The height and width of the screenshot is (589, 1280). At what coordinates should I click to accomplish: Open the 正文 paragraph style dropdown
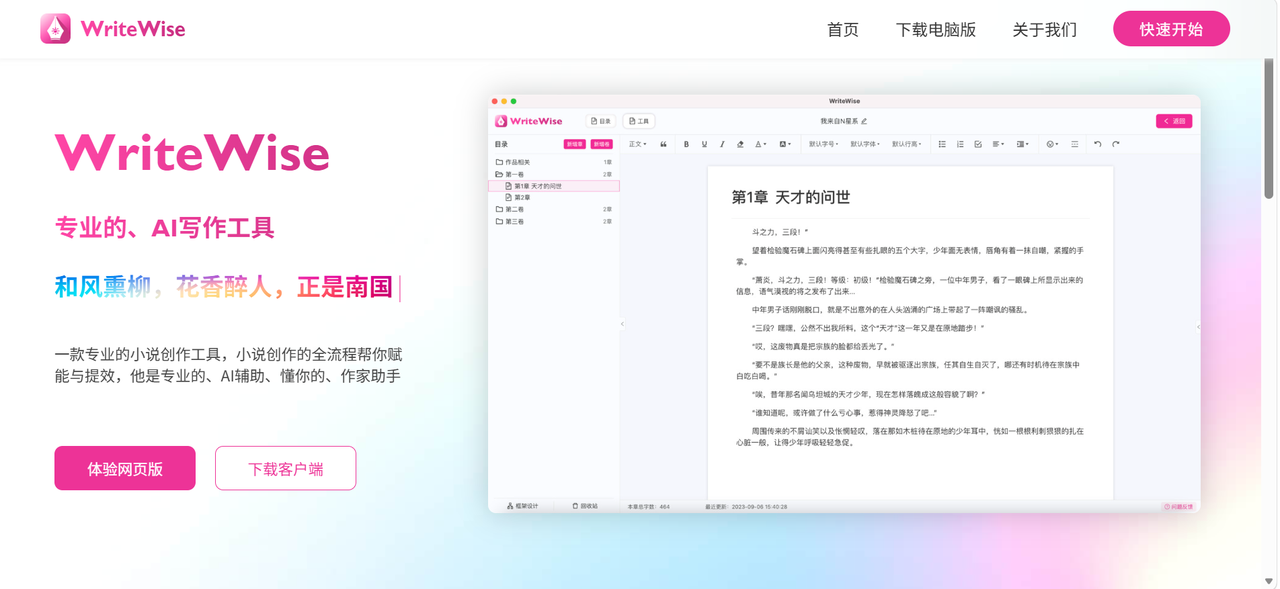coord(637,145)
